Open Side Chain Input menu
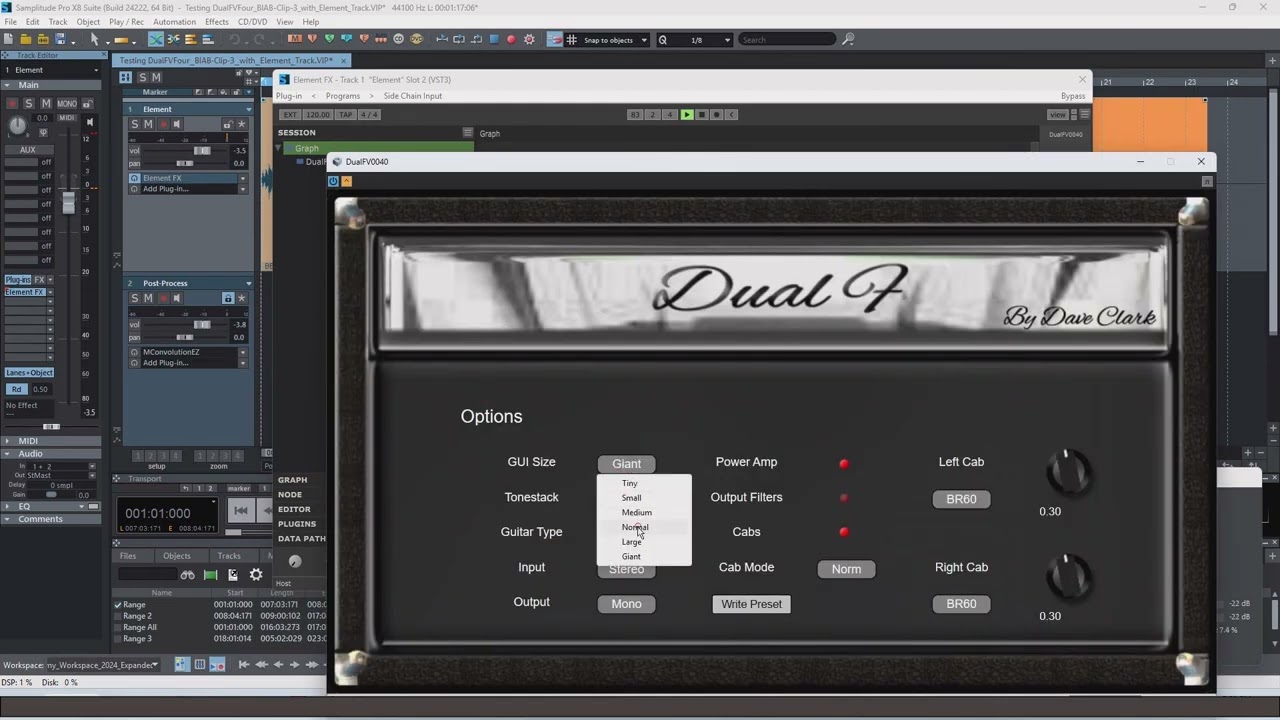Image resolution: width=1280 pixels, height=720 pixels. [x=412, y=96]
